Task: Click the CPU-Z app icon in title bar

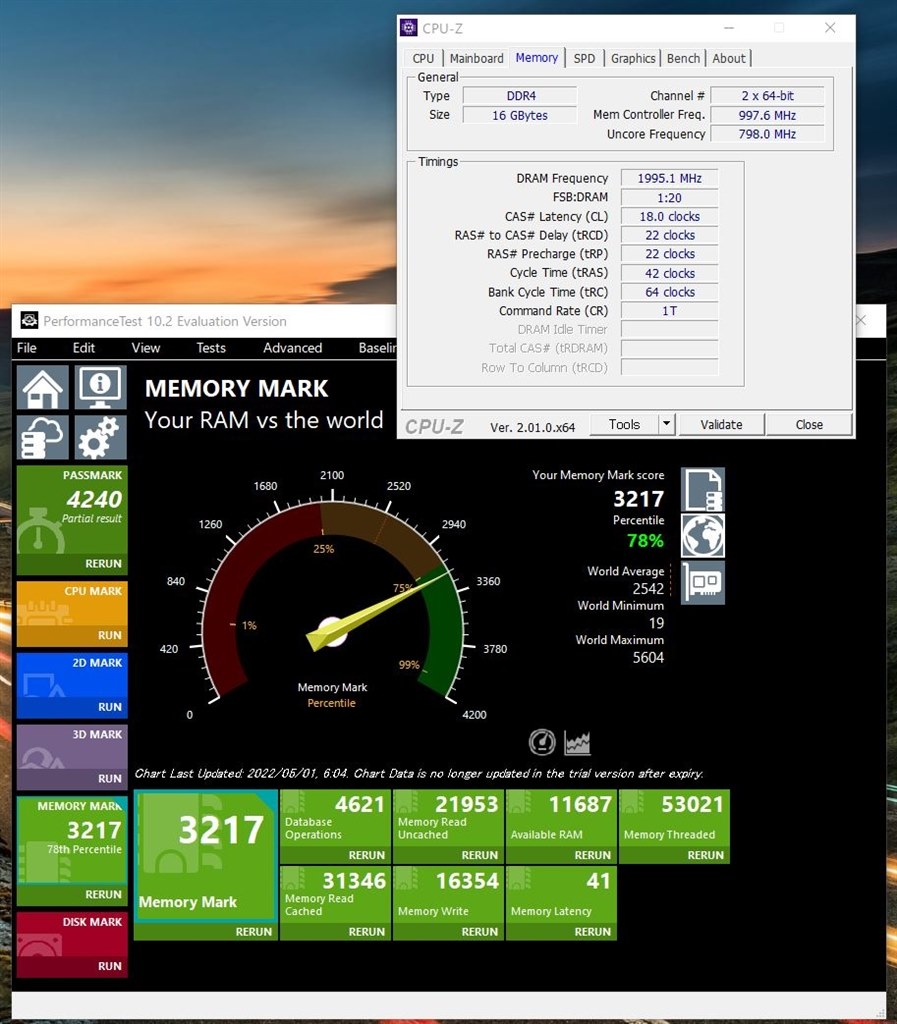Action: pos(409,27)
